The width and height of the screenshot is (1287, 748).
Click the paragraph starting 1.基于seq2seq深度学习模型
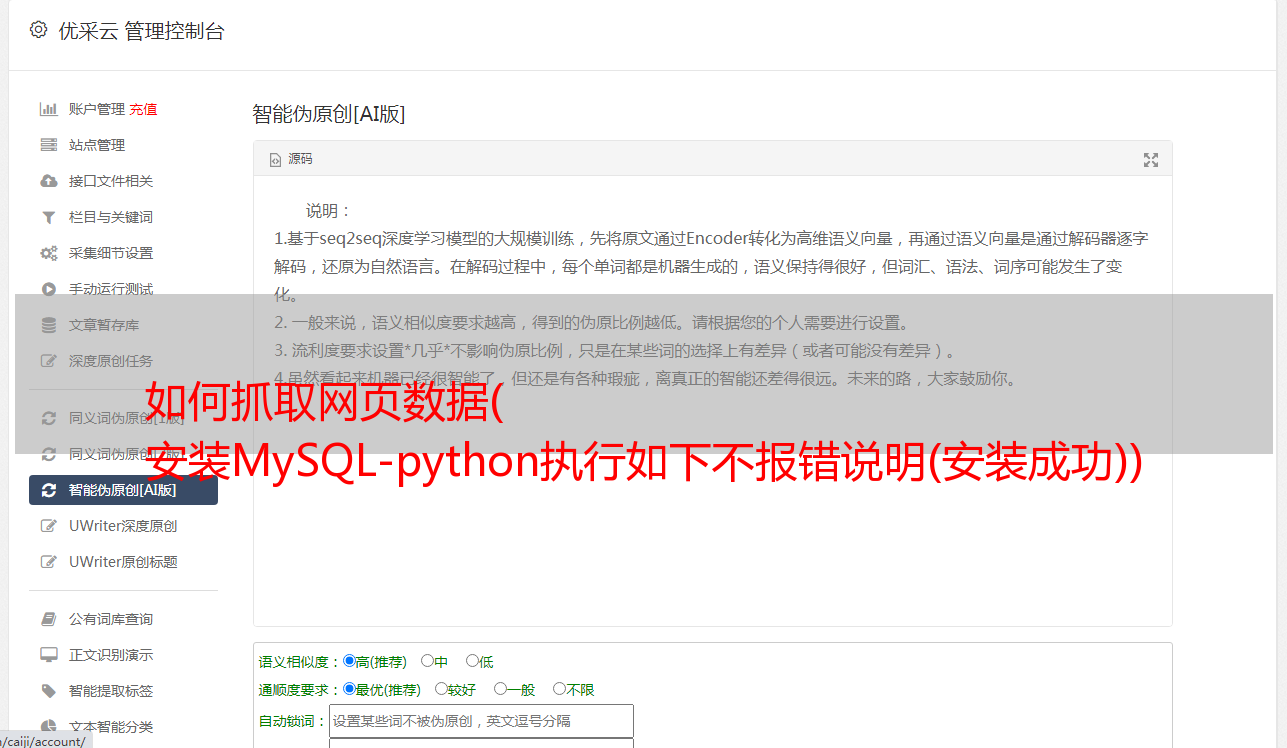pos(711,267)
